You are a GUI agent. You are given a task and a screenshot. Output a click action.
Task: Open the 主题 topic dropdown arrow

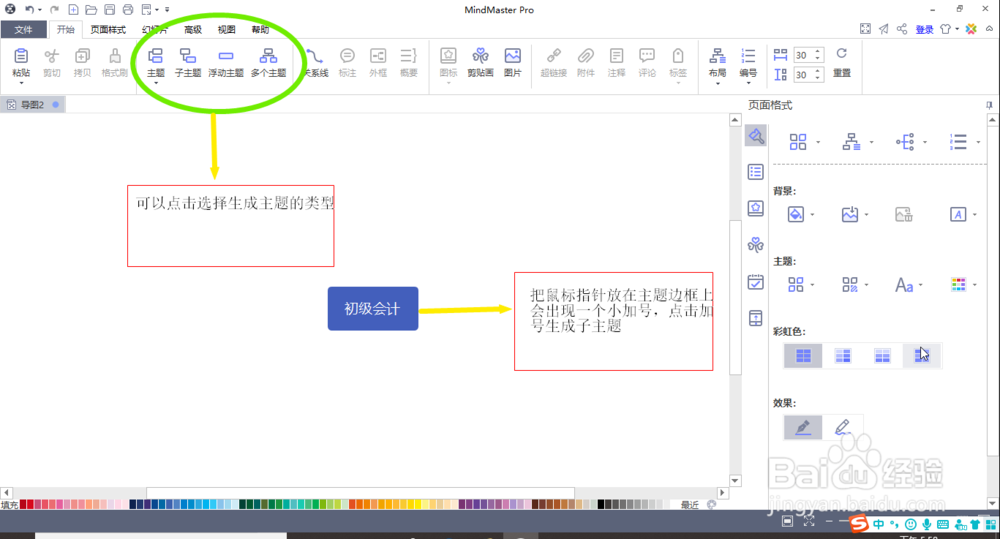click(156, 83)
